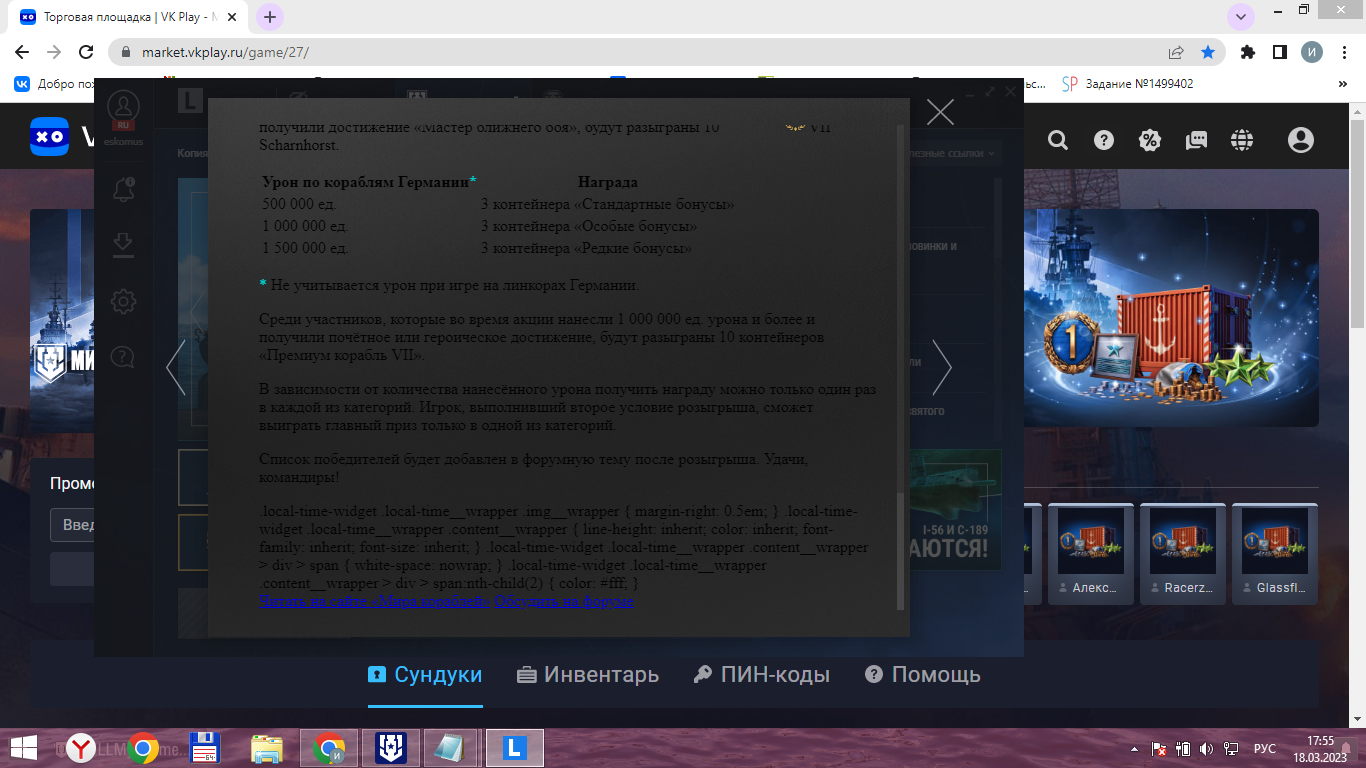Open link Обсудить на форуме
1366x768 pixels.
tap(565, 601)
